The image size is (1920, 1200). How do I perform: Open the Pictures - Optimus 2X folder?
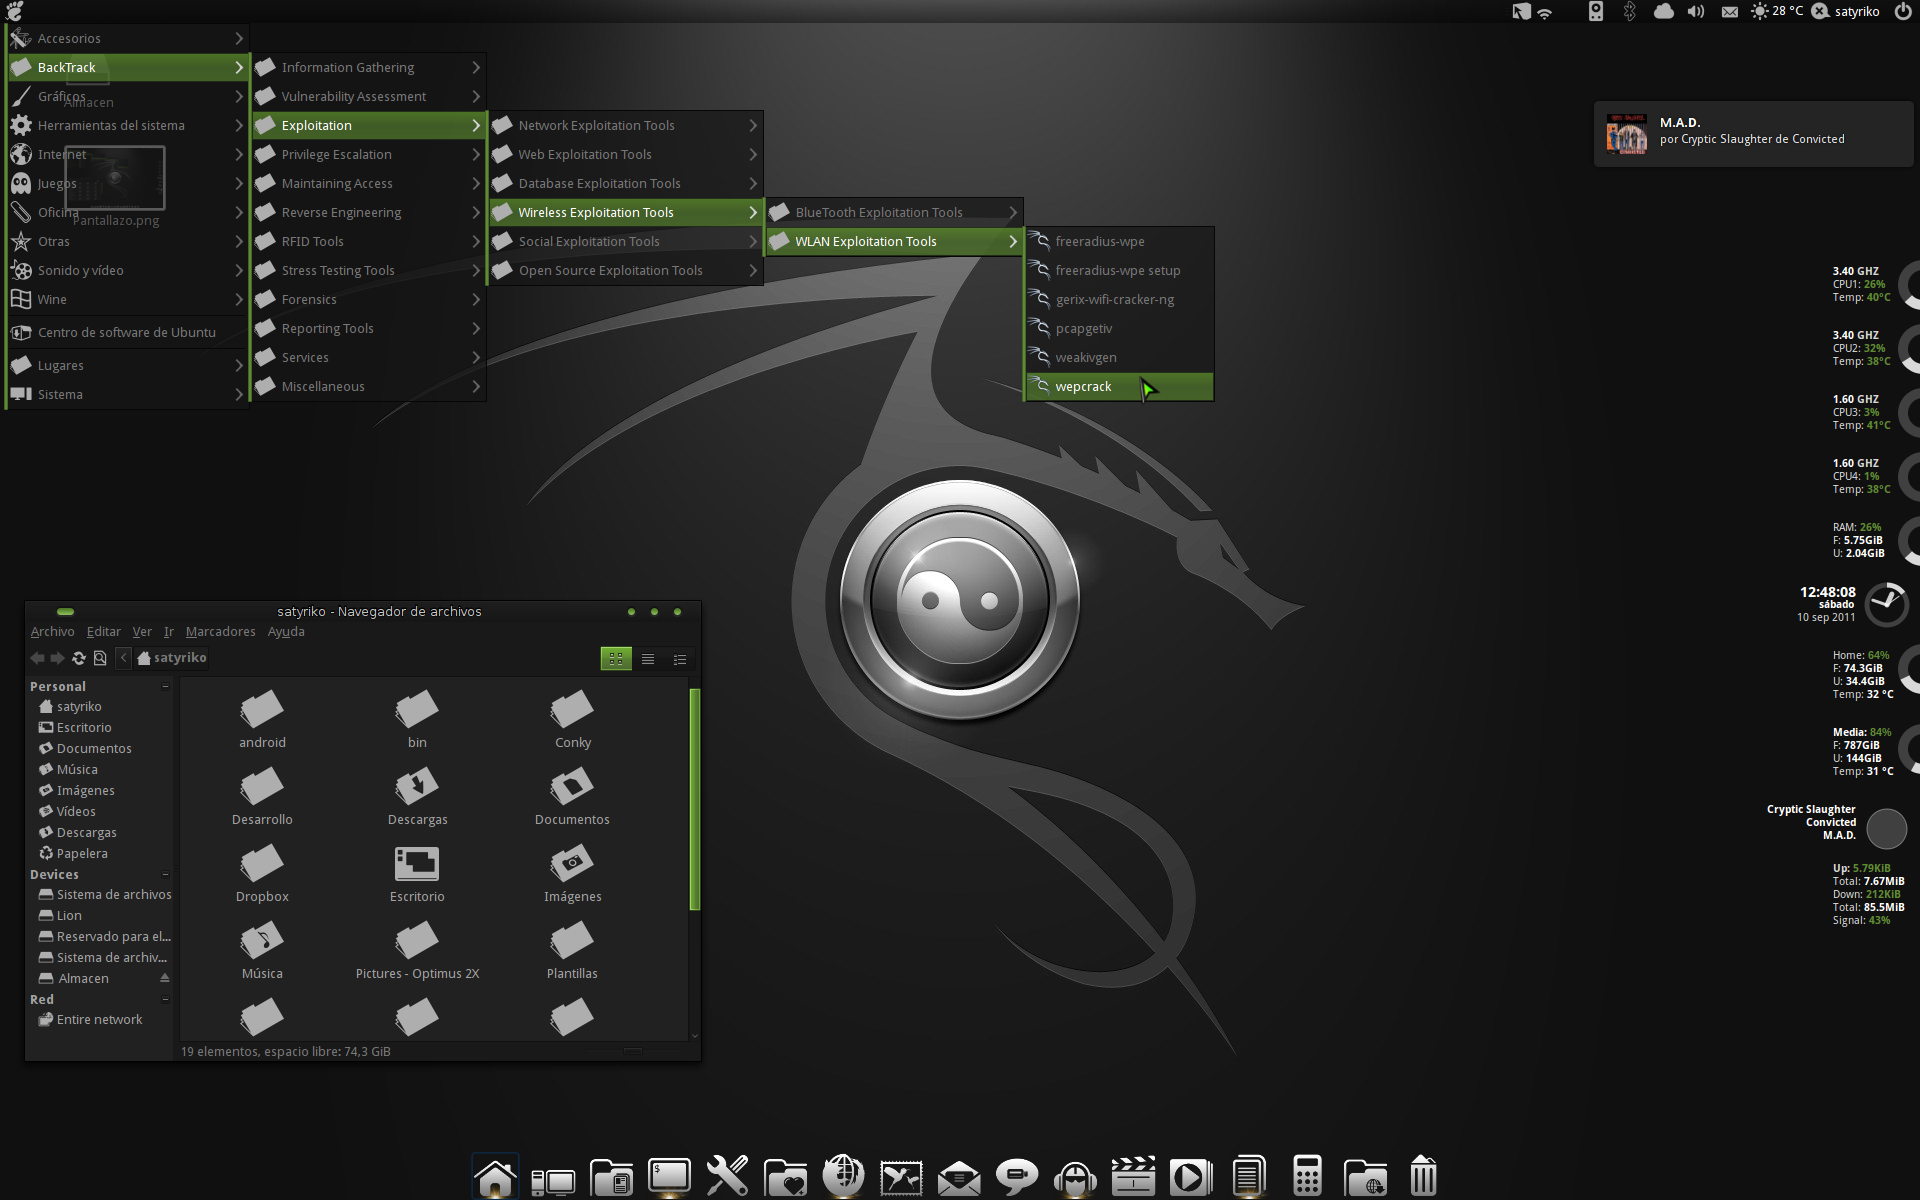pos(417,950)
